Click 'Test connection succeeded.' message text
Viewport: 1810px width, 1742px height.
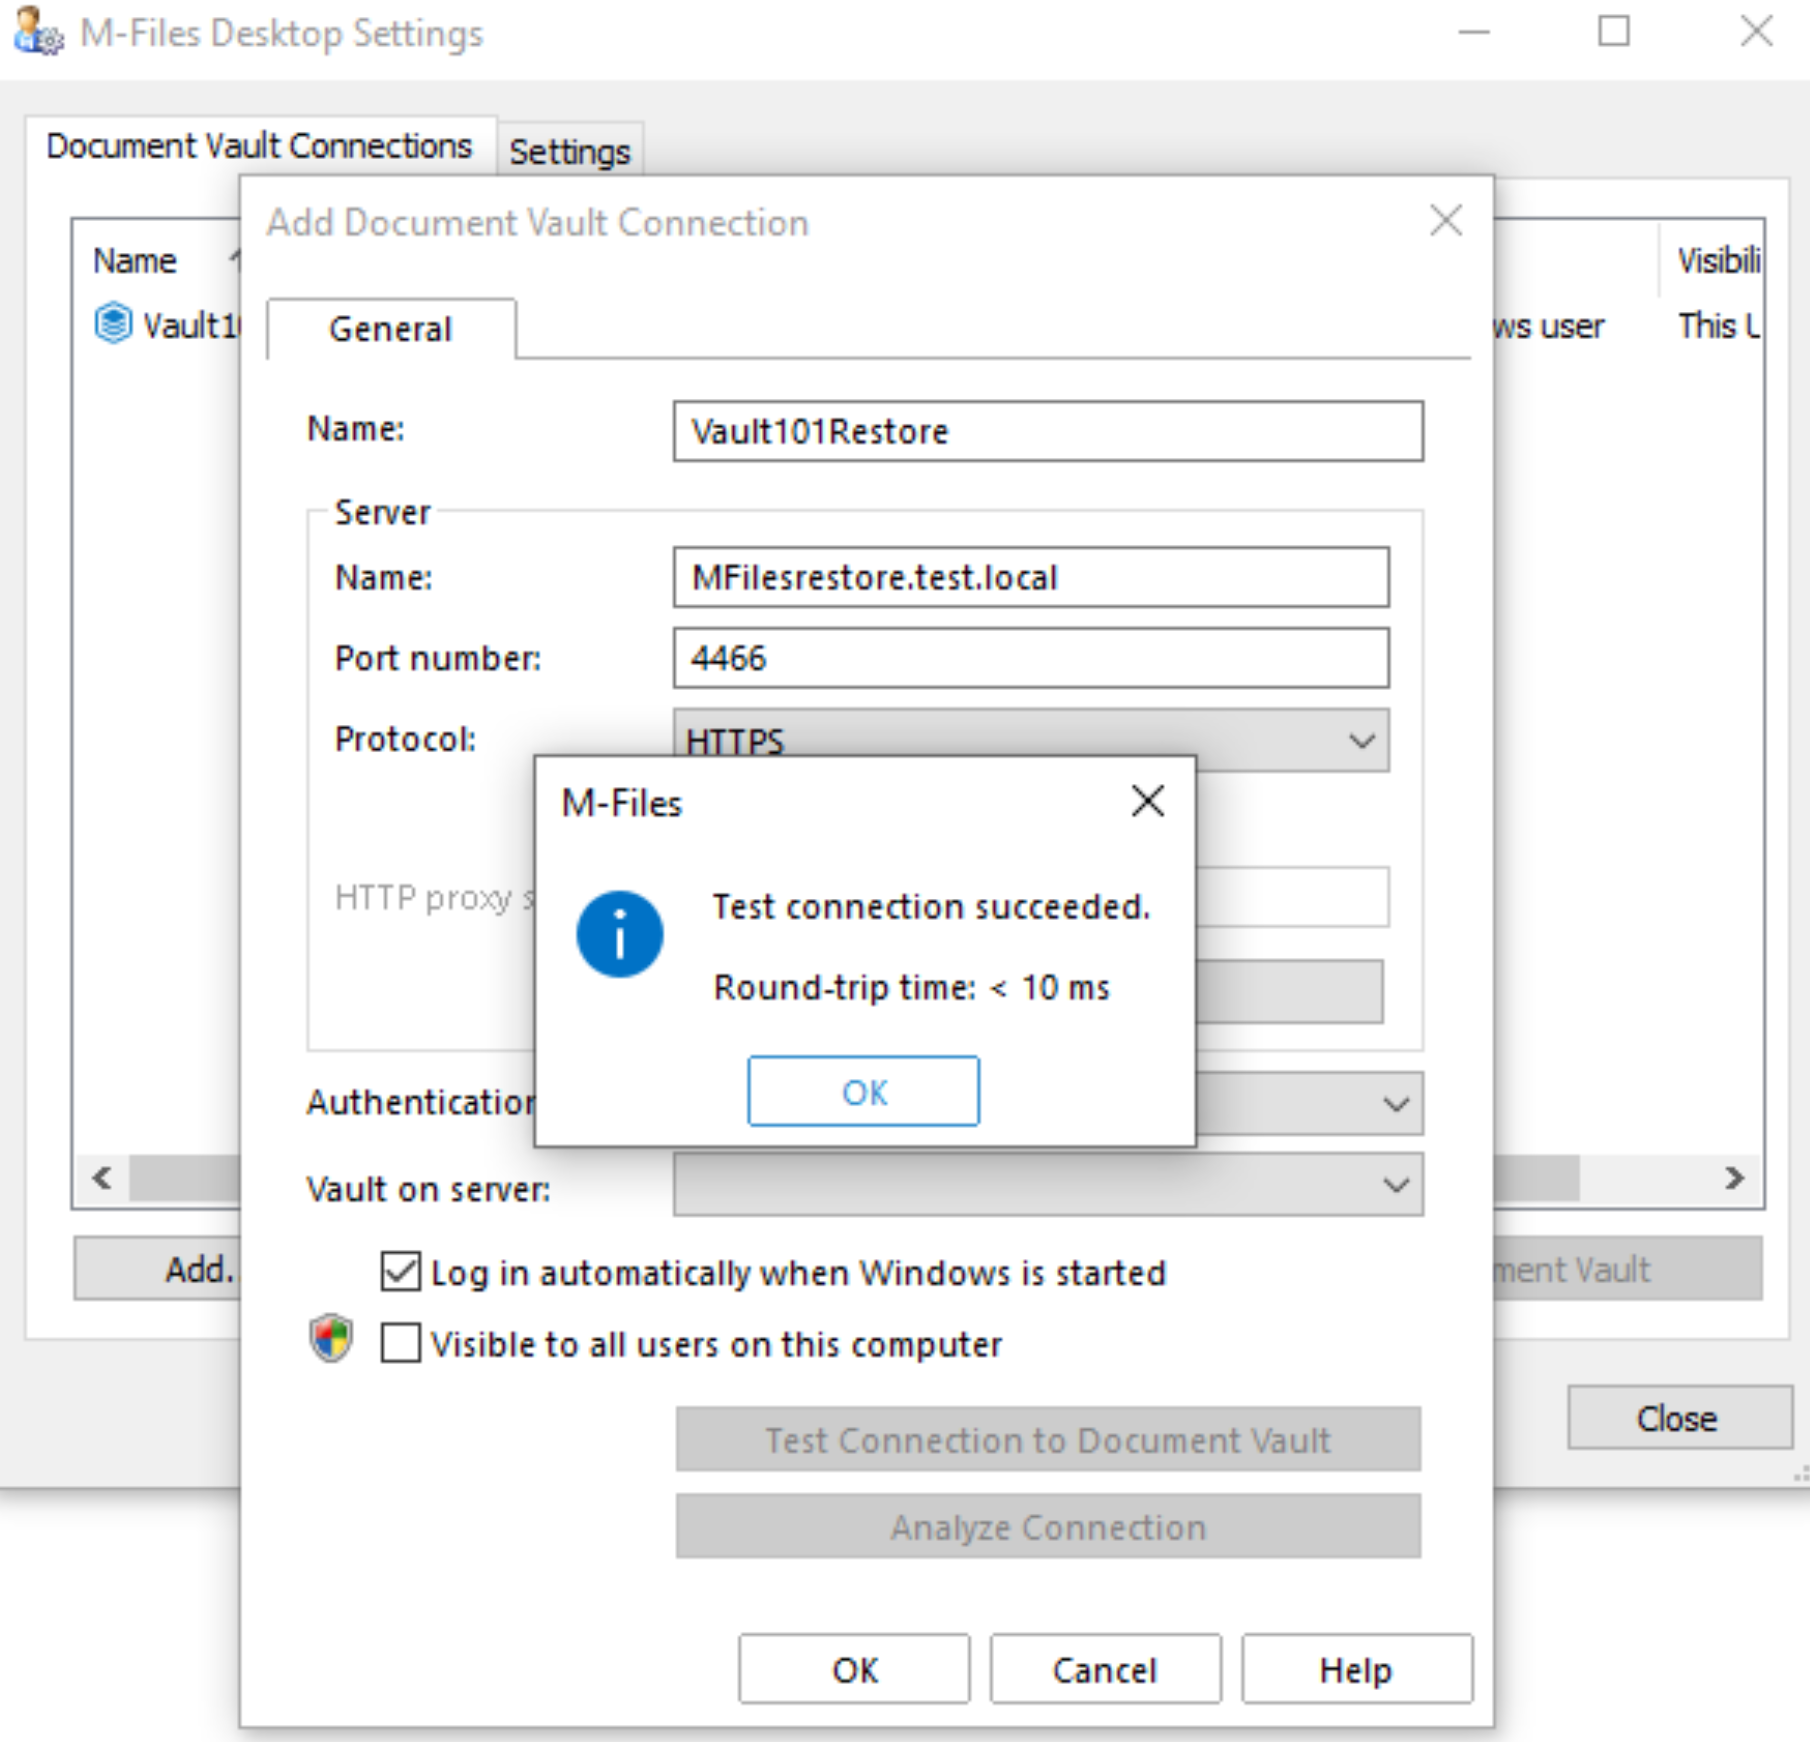pyautogui.click(x=931, y=906)
